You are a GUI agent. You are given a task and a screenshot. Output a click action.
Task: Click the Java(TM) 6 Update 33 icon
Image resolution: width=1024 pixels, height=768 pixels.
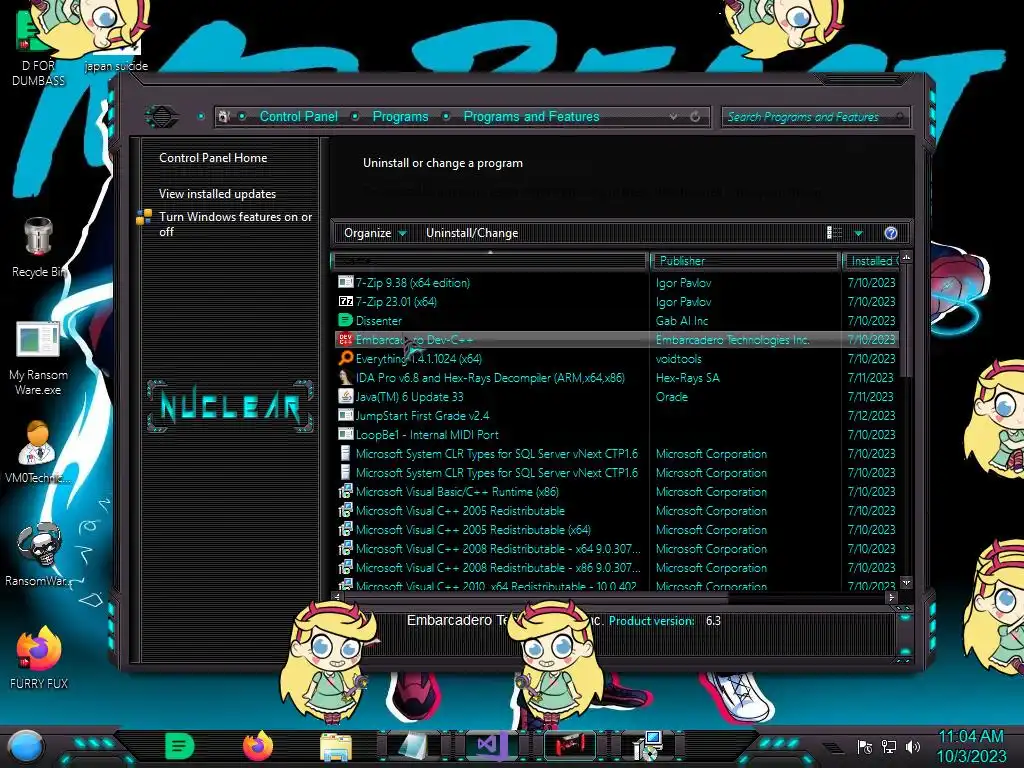click(345, 396)
